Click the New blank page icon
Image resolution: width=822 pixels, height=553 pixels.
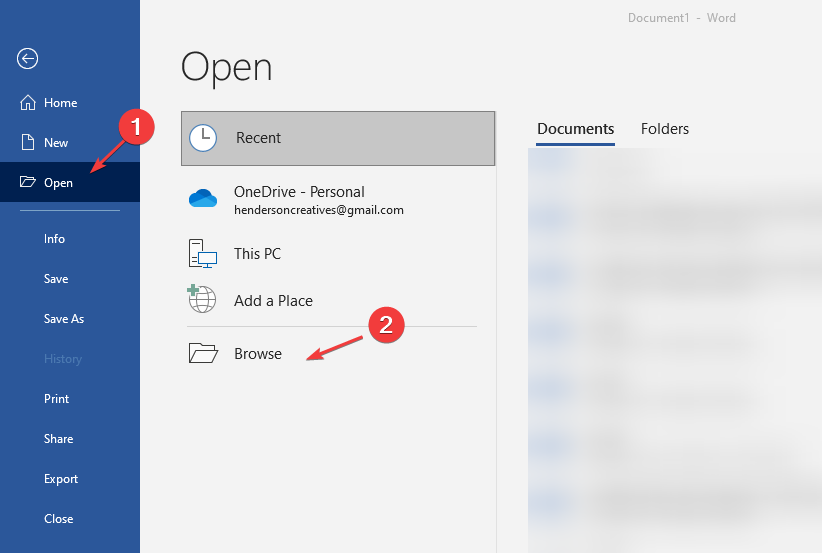point(27,143)
